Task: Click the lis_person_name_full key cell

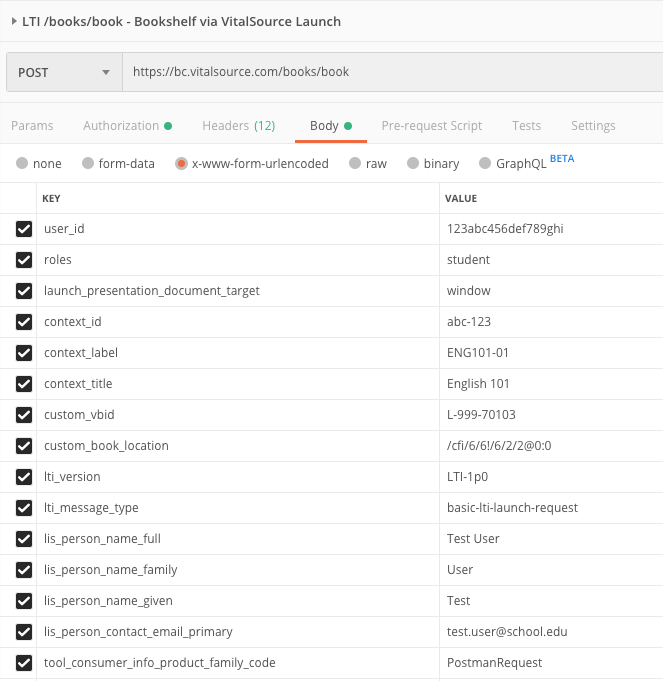Action: pos(238,539)
